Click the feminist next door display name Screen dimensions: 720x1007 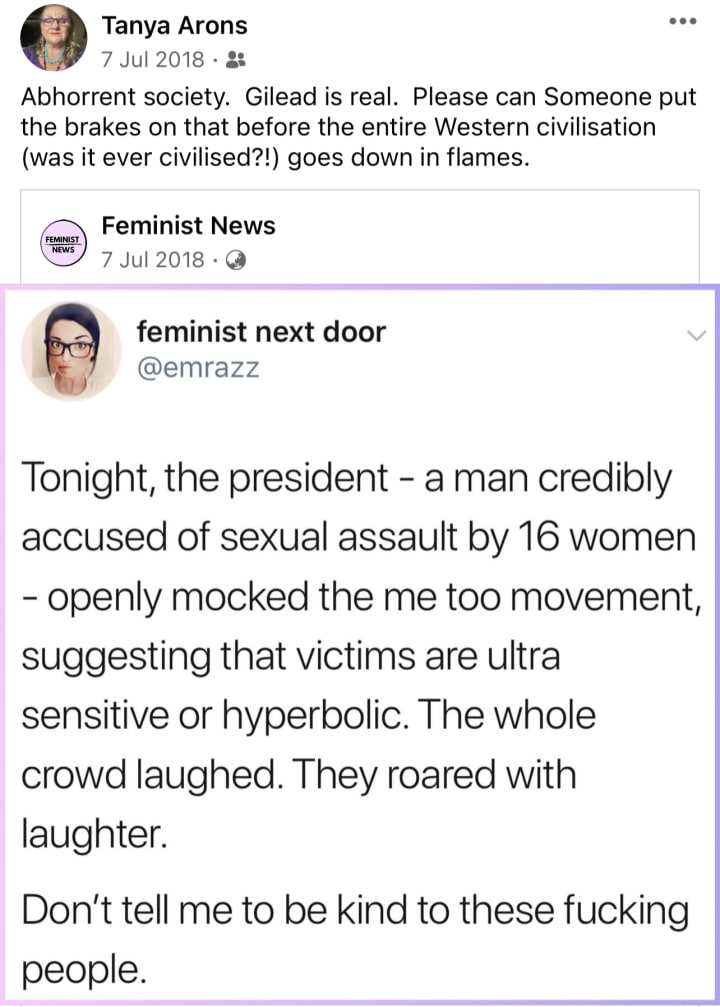click(260, 331)
